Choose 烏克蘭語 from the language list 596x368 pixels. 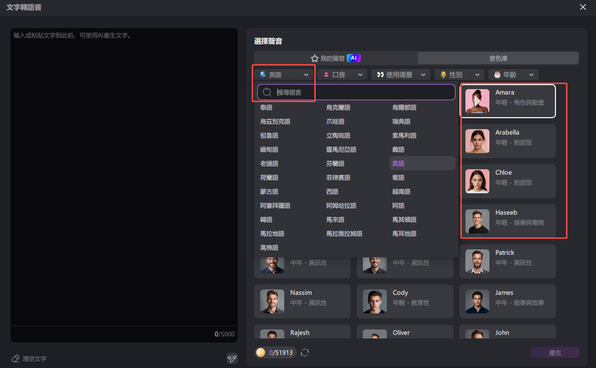[338, 108]
